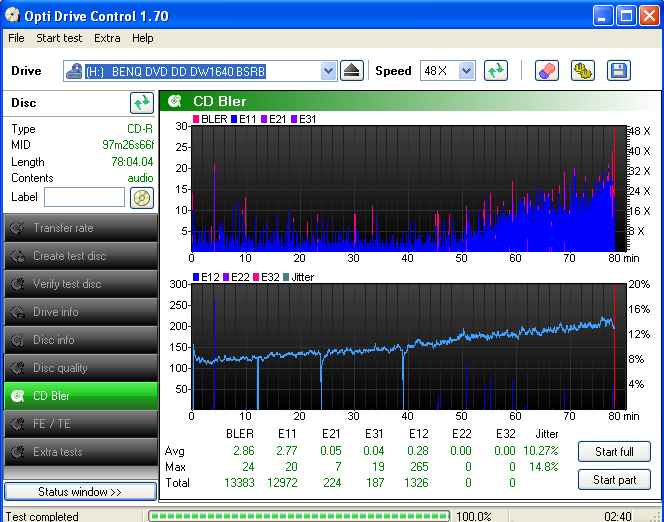Click the CD Bler panel header icon

(x=176, y=101)
